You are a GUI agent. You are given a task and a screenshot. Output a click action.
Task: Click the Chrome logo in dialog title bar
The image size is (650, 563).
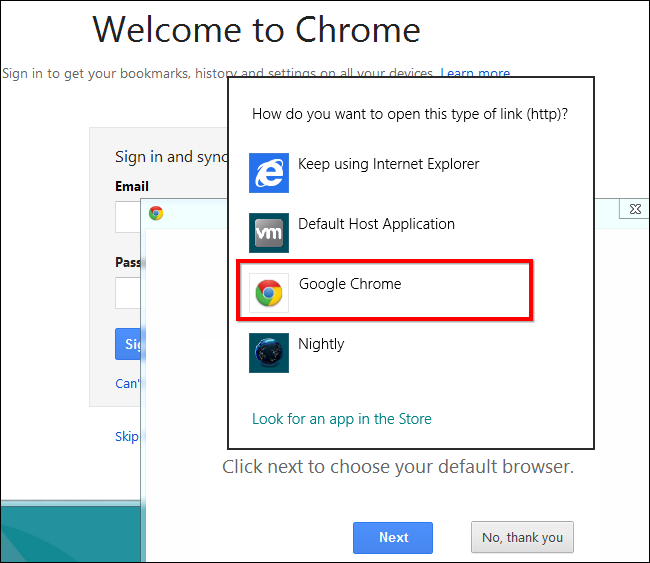point(156,213)
